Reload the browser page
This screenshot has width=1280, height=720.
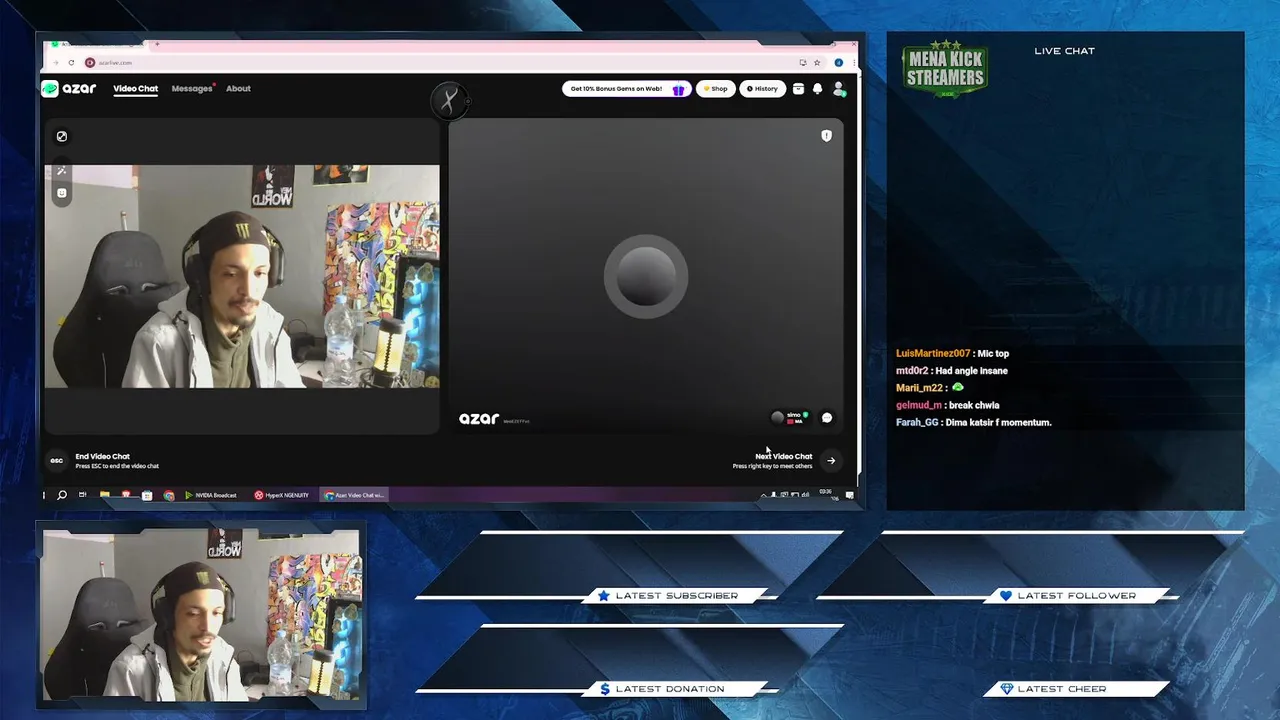click(x=71, y=62)
